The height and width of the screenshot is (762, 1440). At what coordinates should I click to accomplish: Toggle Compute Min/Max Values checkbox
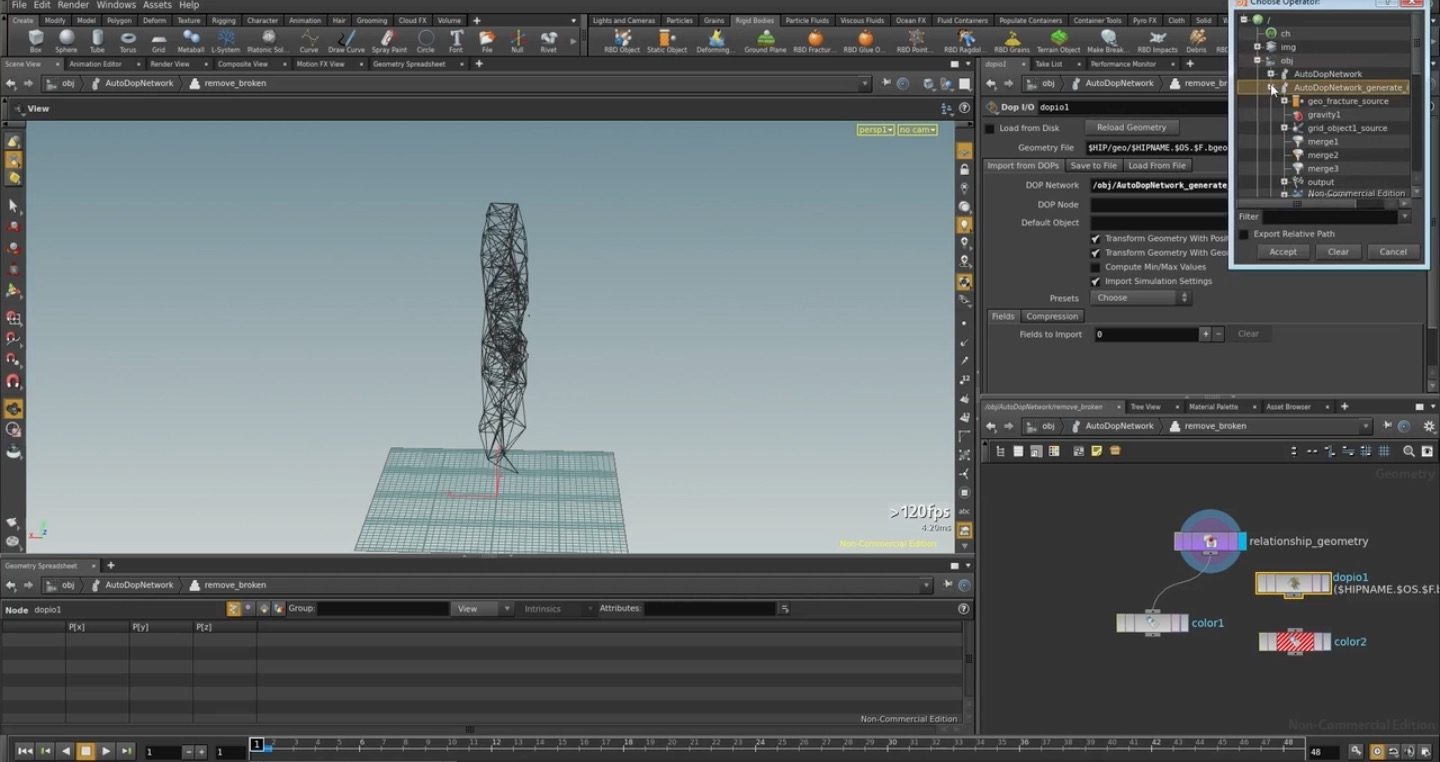coord(1095,267)
